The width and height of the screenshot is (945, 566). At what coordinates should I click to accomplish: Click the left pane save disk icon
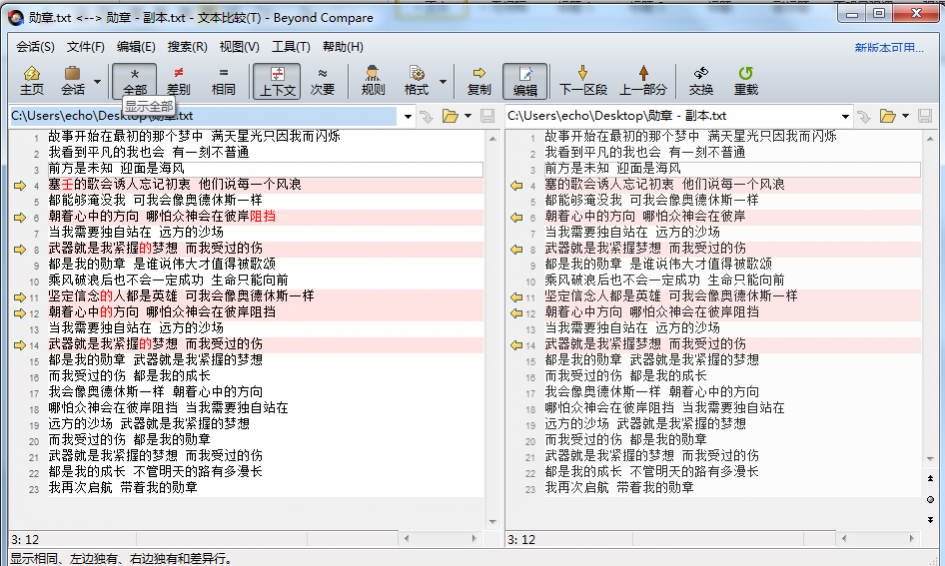487,116
